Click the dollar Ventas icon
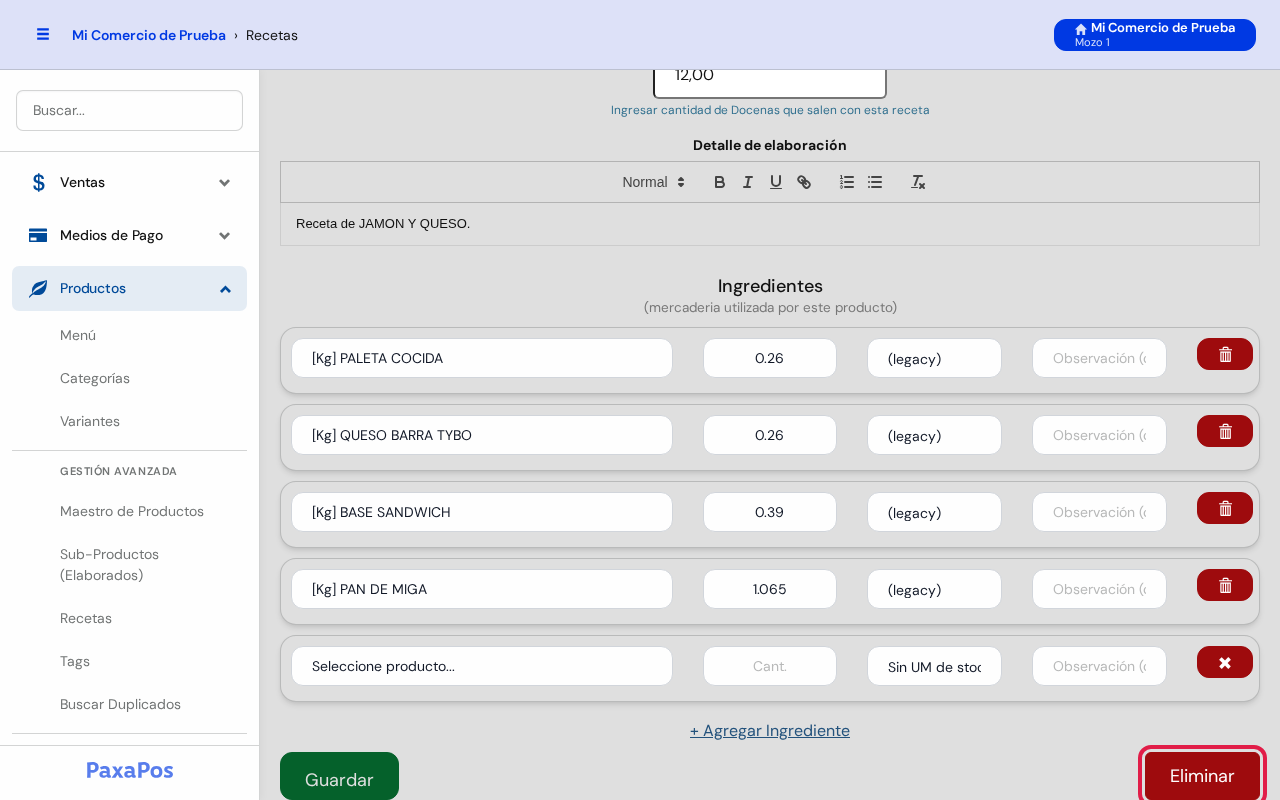 38,182
